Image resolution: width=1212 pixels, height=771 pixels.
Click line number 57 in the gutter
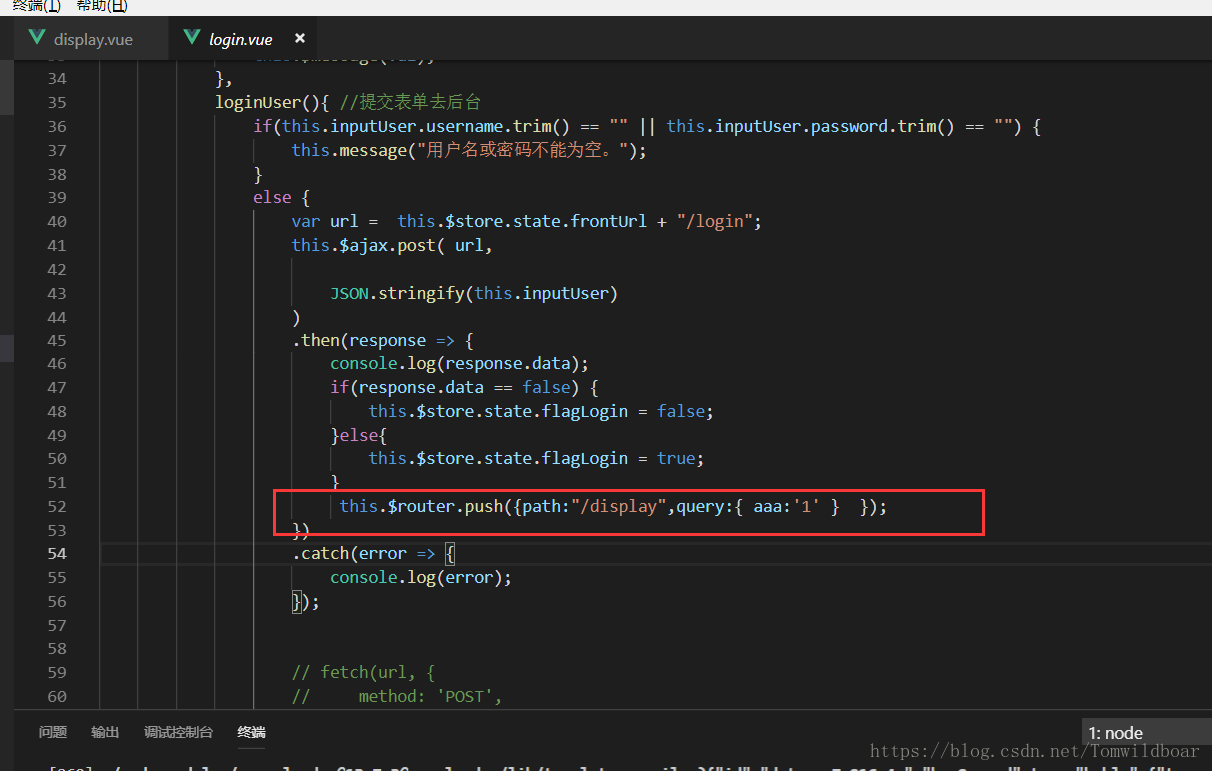[x=57, y=625]
